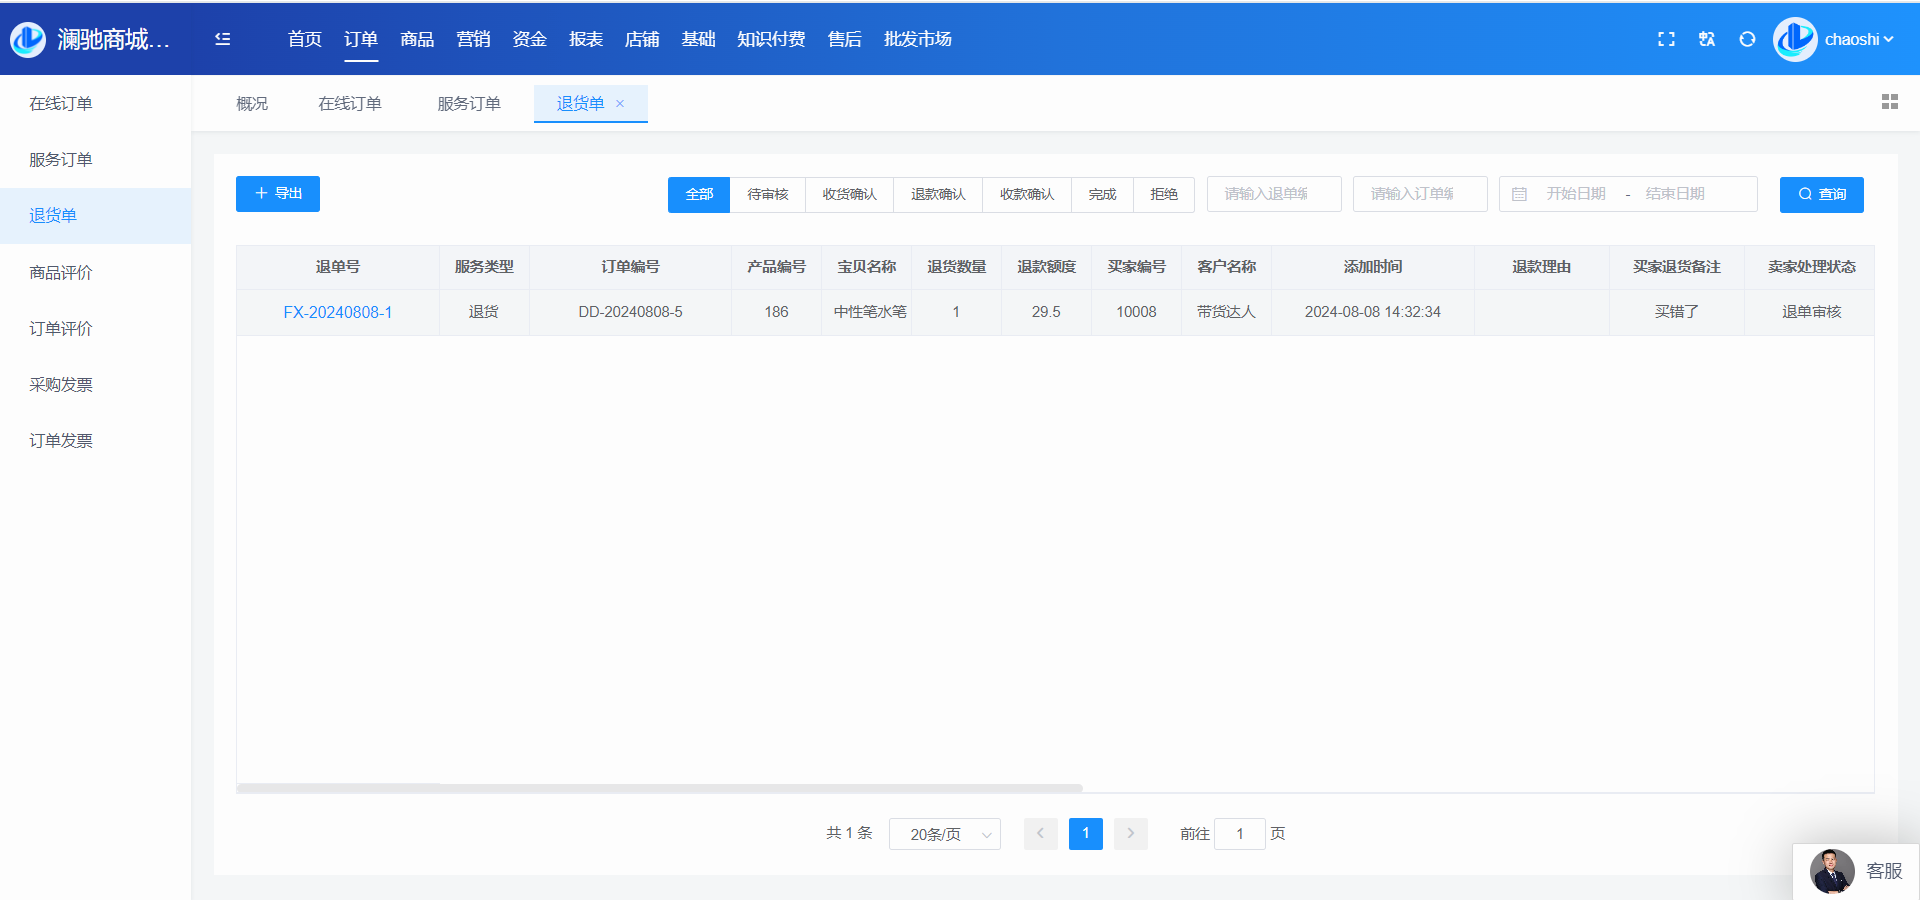Enter fullscreen mode via the header icon
The height and width of the screenshot is (900, 1920).
[1666, 39]
